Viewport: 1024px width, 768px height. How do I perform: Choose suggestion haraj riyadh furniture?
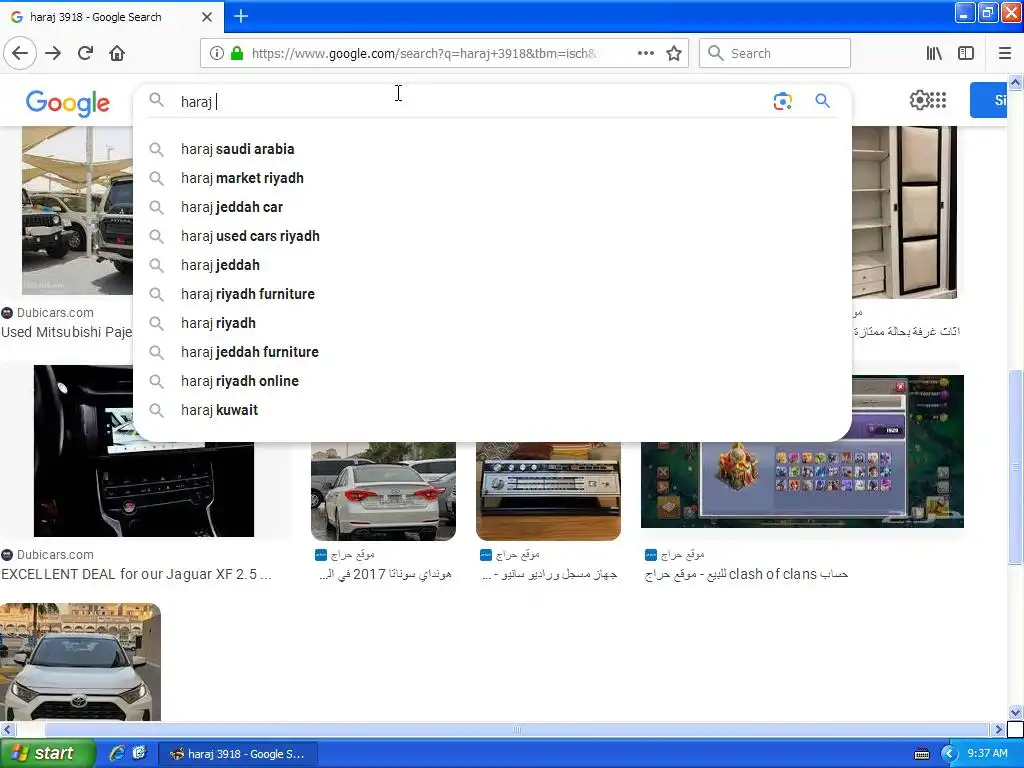(x=492, y=294)
